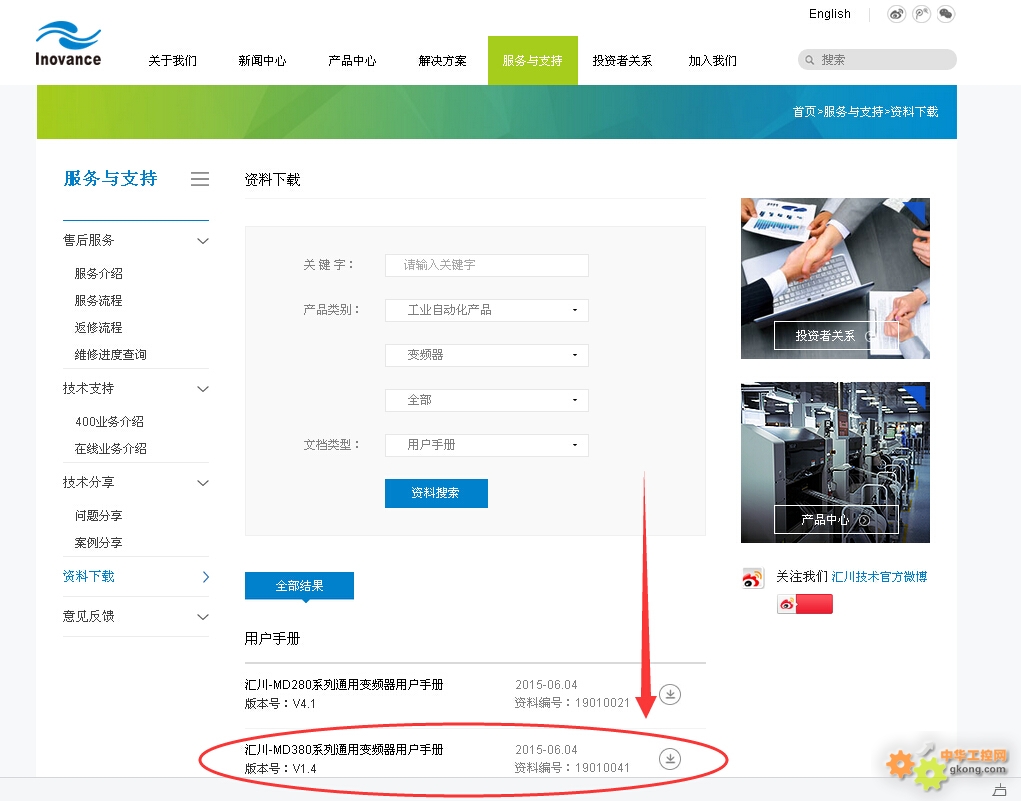The width and height of the screenshot is (1021, 801).
Task: Click the 产品中心 banner button
Action: (836, 519)
